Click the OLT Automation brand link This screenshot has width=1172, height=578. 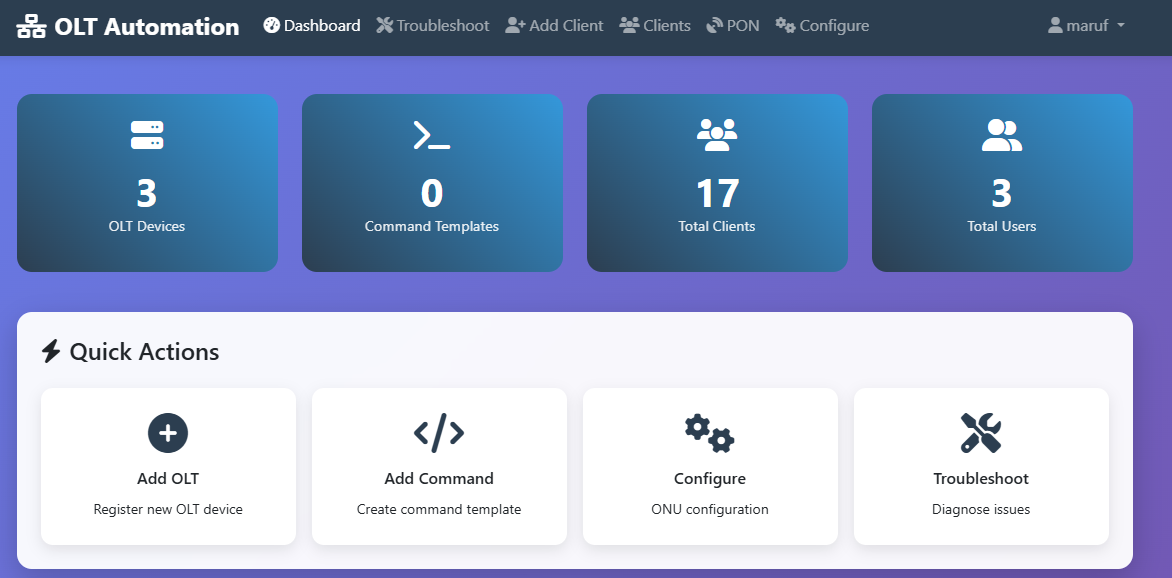tap(128, 27)
